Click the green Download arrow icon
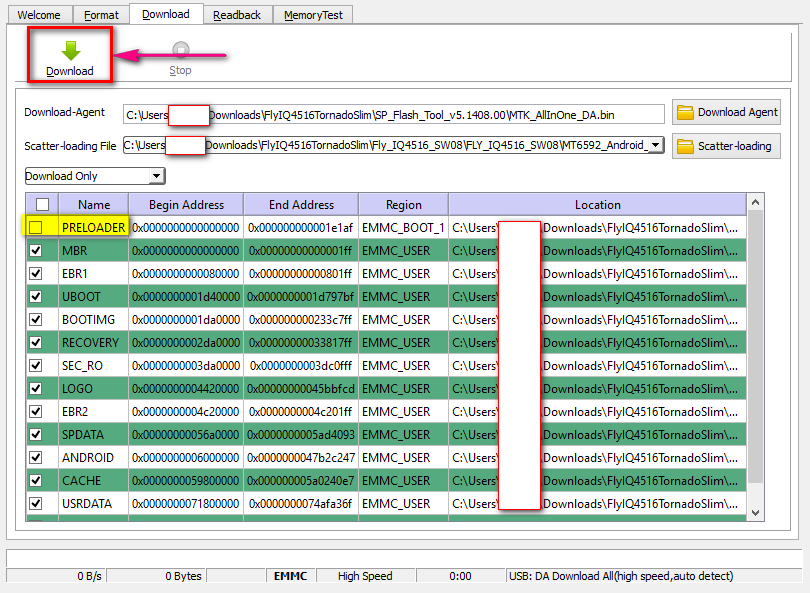810x593 pixels. pos(70,50)
